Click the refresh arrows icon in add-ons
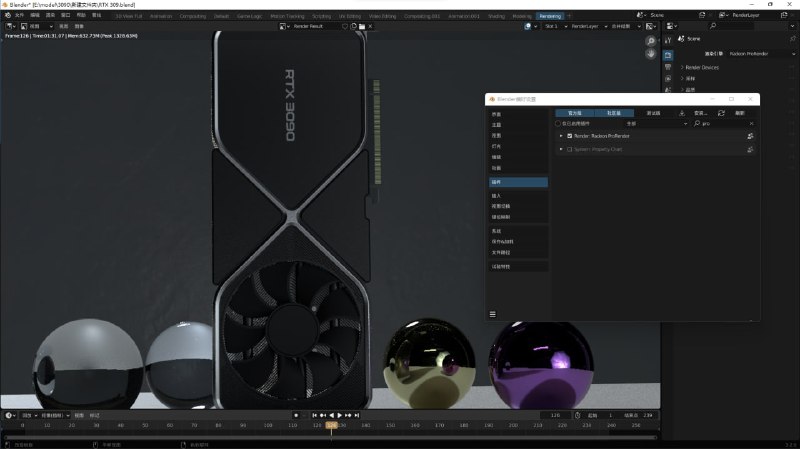Viewport: 800px width, 449px height. click(721, 113)
